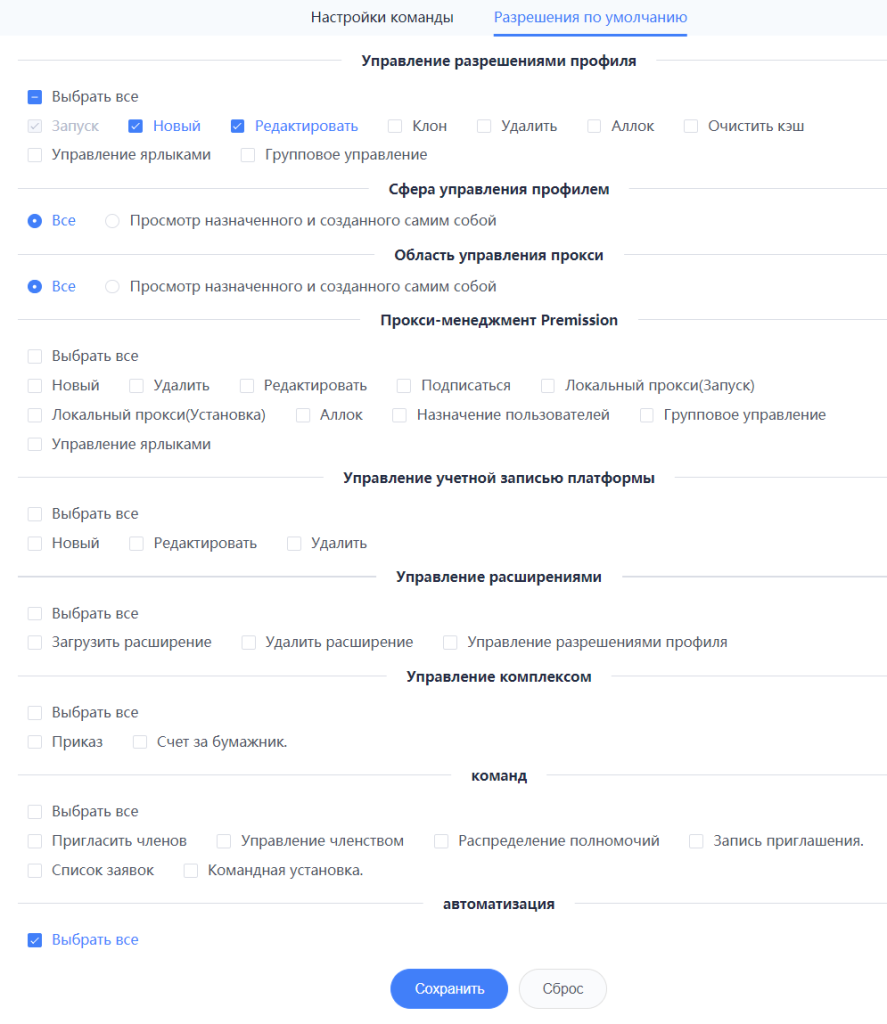Enable the Клон permission checkbox
887x1024 pixels.
tap(395, 126)
